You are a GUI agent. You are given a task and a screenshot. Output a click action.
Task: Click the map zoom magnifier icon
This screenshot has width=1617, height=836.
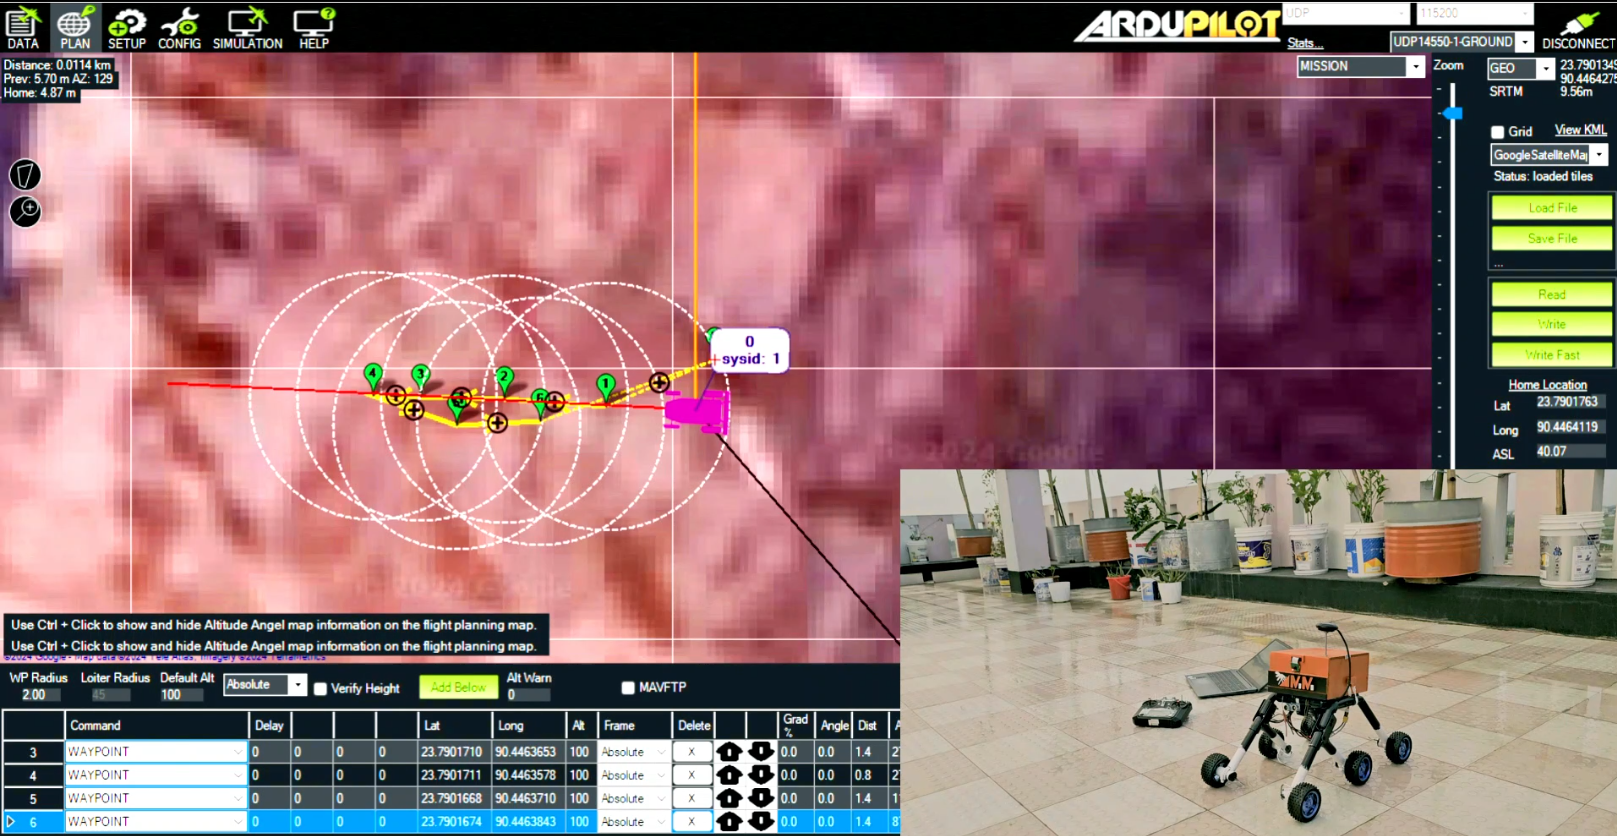(x=25, y=211)
